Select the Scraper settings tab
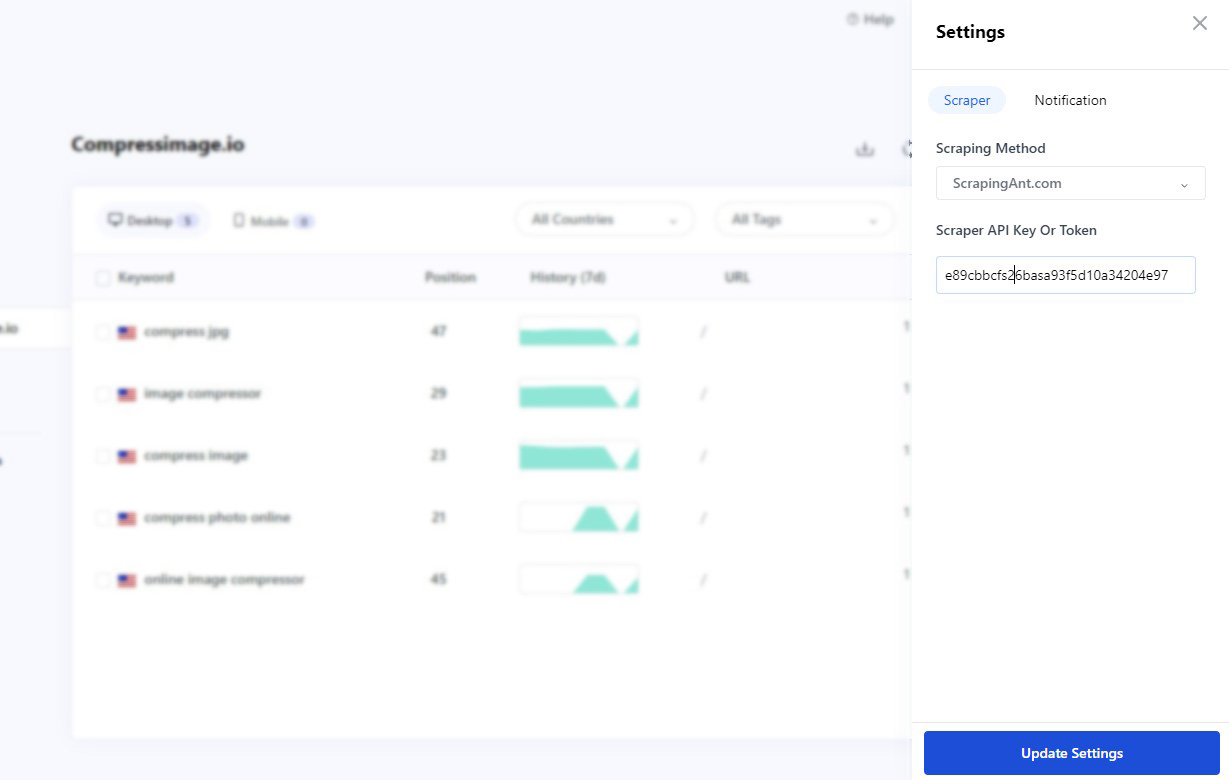Screen dimensions: 1229x780 point(966,100)
